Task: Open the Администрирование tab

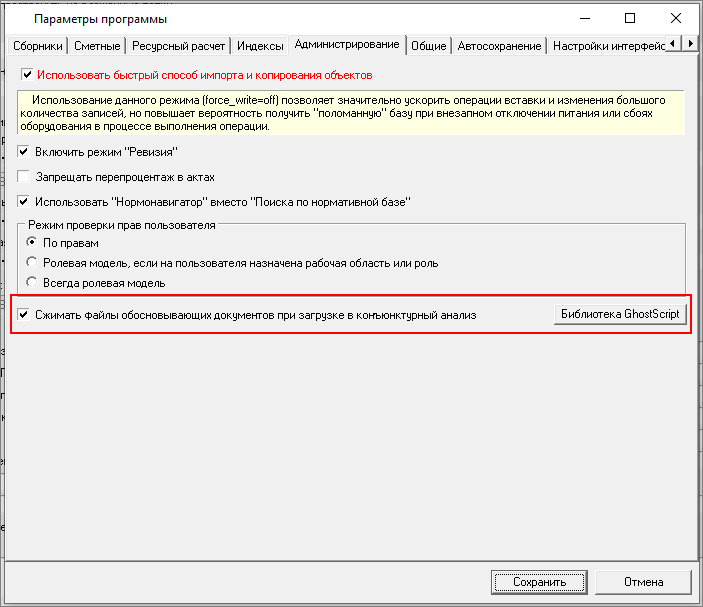Action: click(347, 45)
